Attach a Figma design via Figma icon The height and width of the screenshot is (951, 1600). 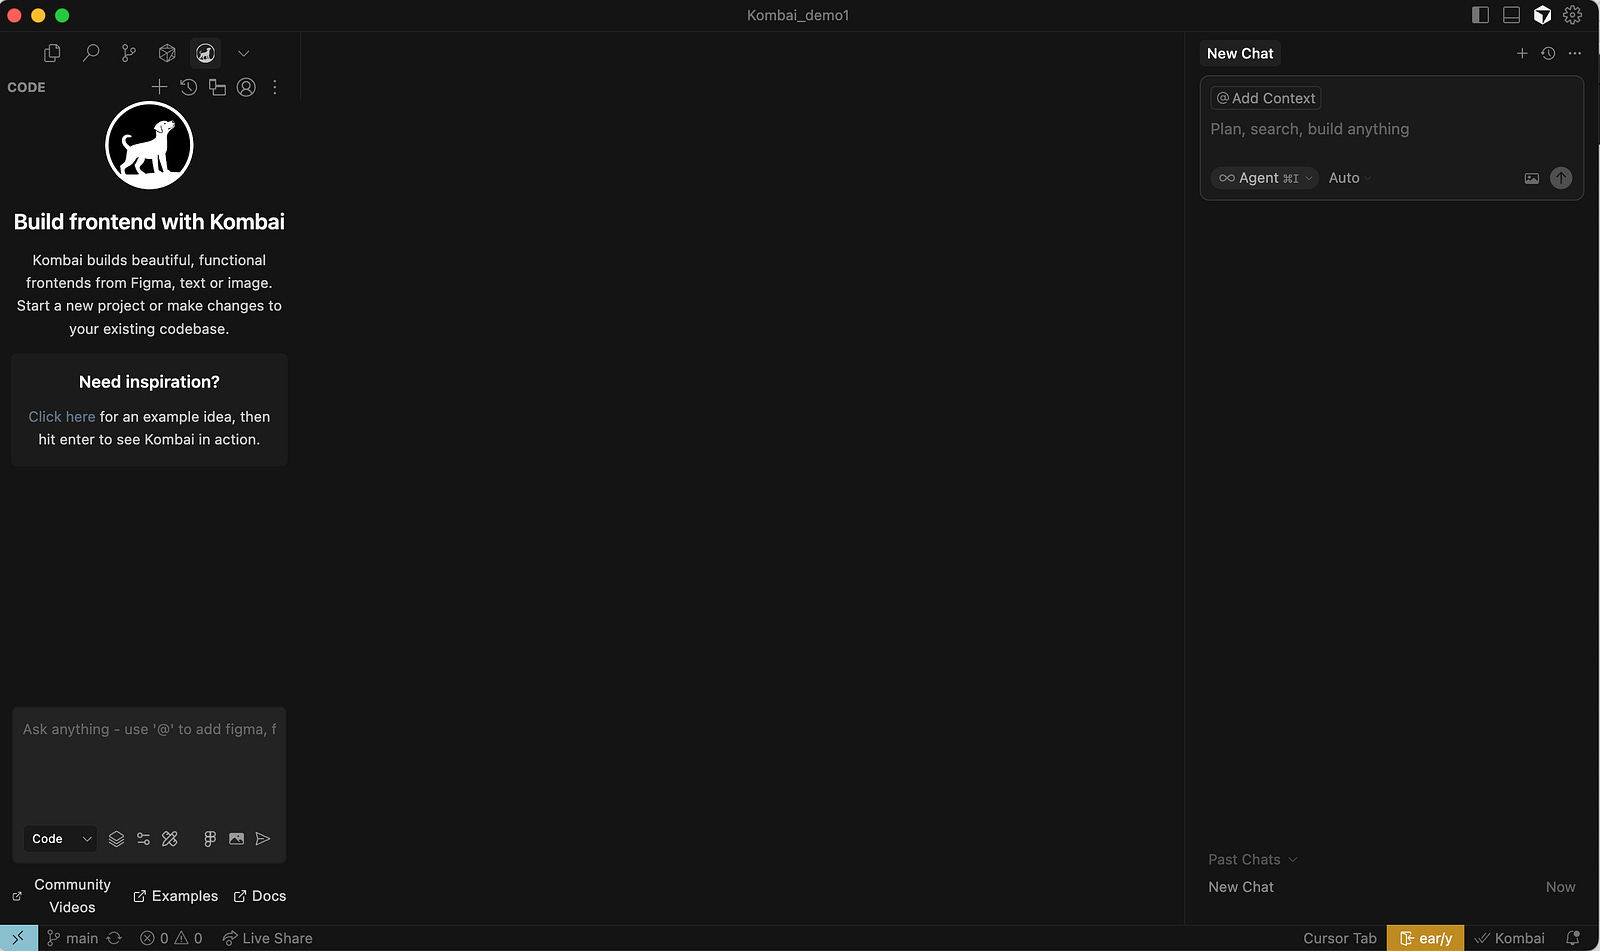click(210, 839)
